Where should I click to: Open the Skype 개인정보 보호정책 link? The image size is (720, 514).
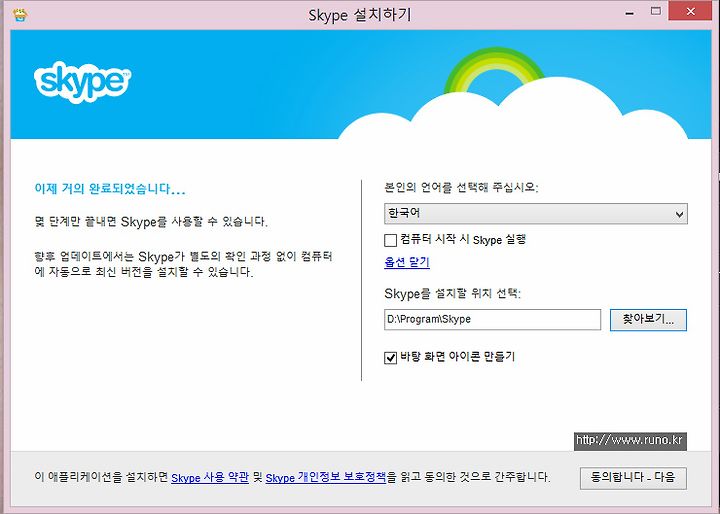326,478
